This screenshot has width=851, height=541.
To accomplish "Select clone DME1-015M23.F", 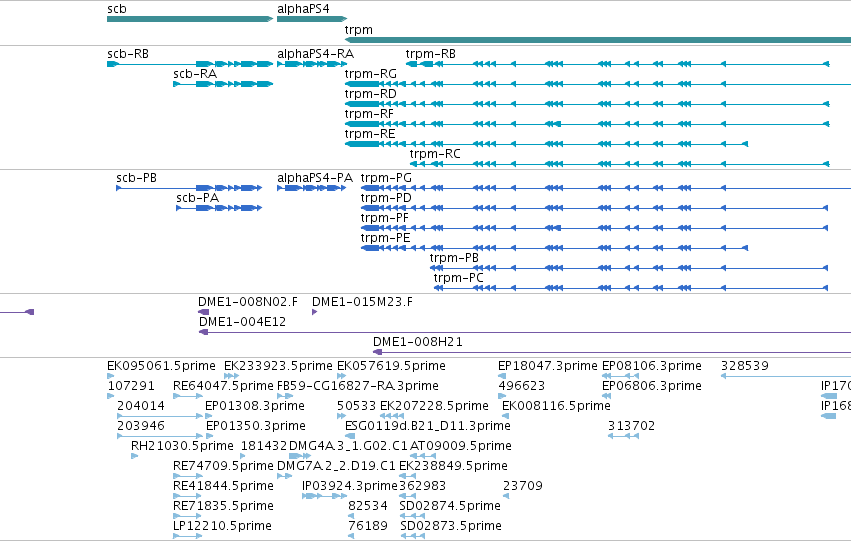I will 315,312.
